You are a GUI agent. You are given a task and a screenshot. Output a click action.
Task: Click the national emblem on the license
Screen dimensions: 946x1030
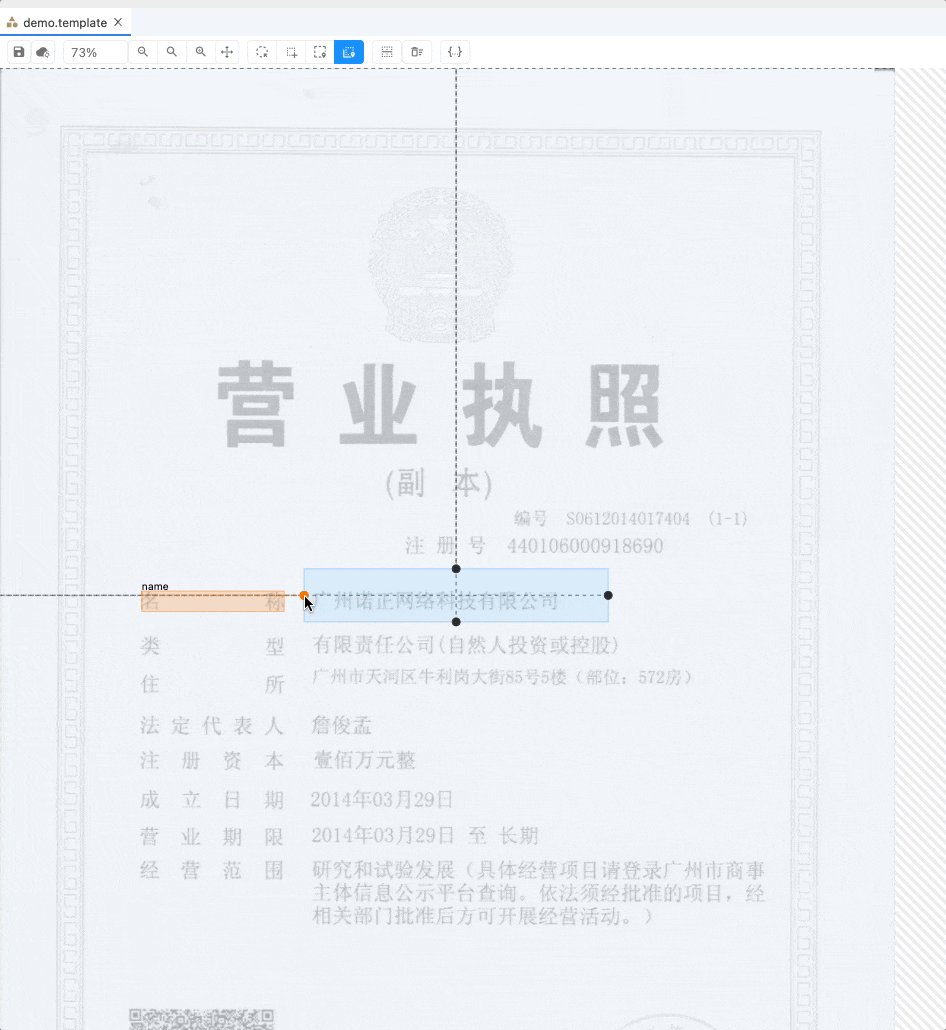point(441,265)
